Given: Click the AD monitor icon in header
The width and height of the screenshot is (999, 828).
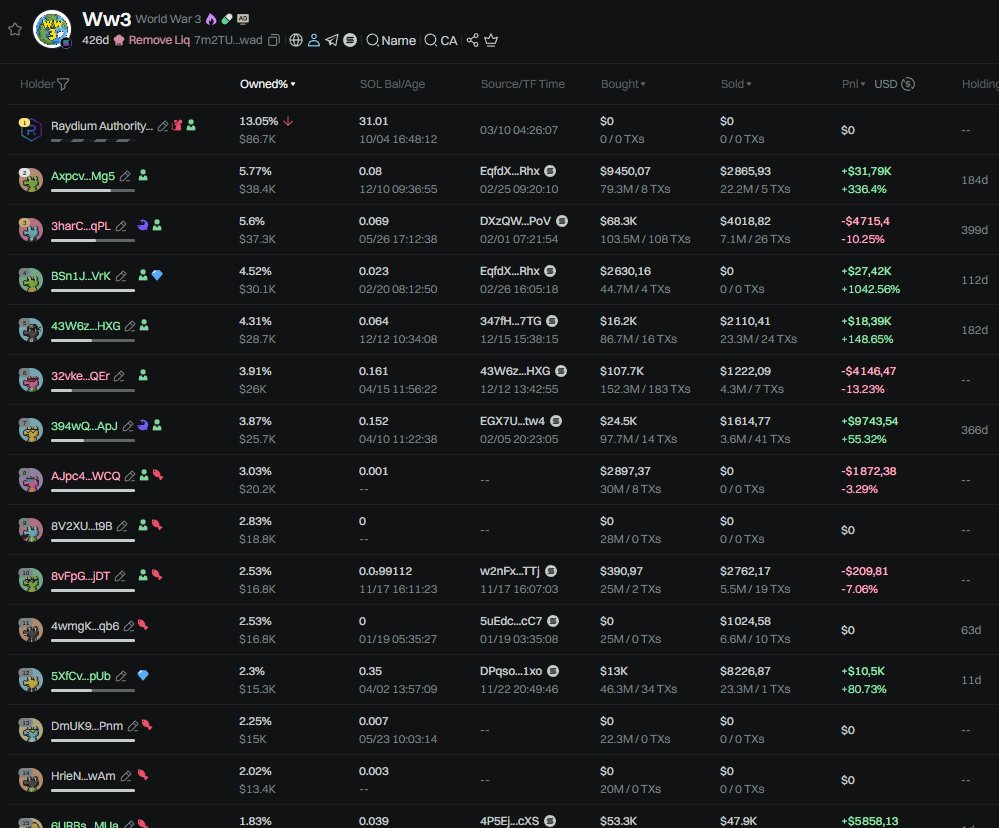Looking at the screenshot, I should 243,19.
